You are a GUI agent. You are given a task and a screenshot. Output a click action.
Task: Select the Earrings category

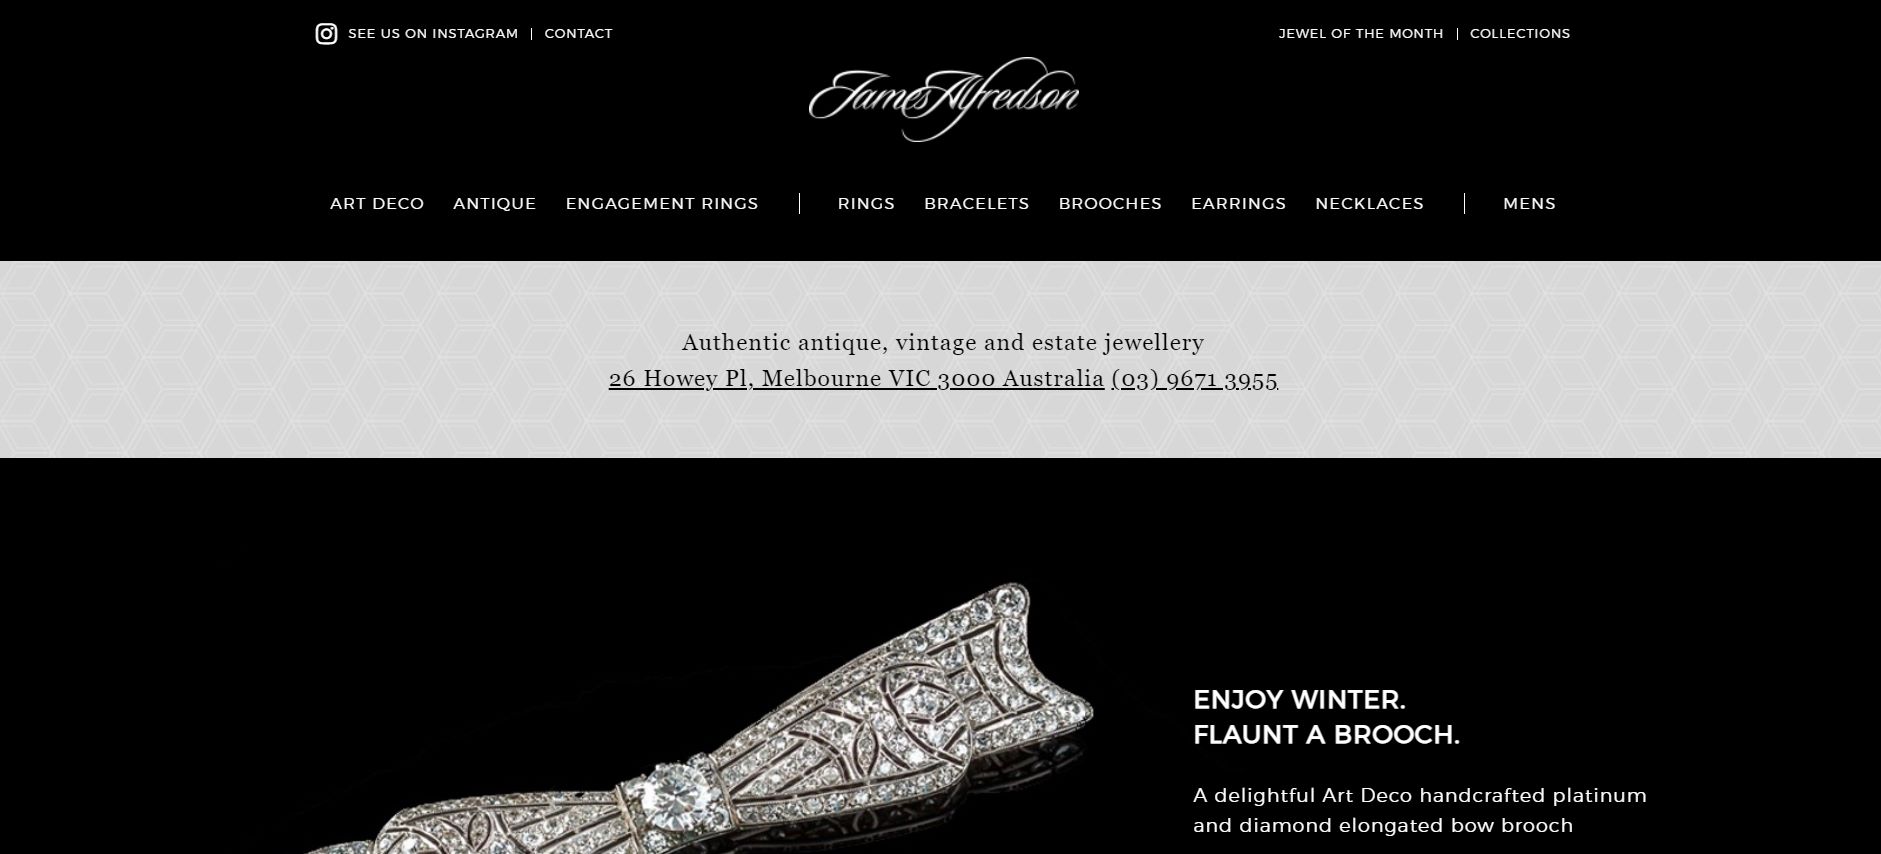pyautogui.click(x=1238, y=204)
